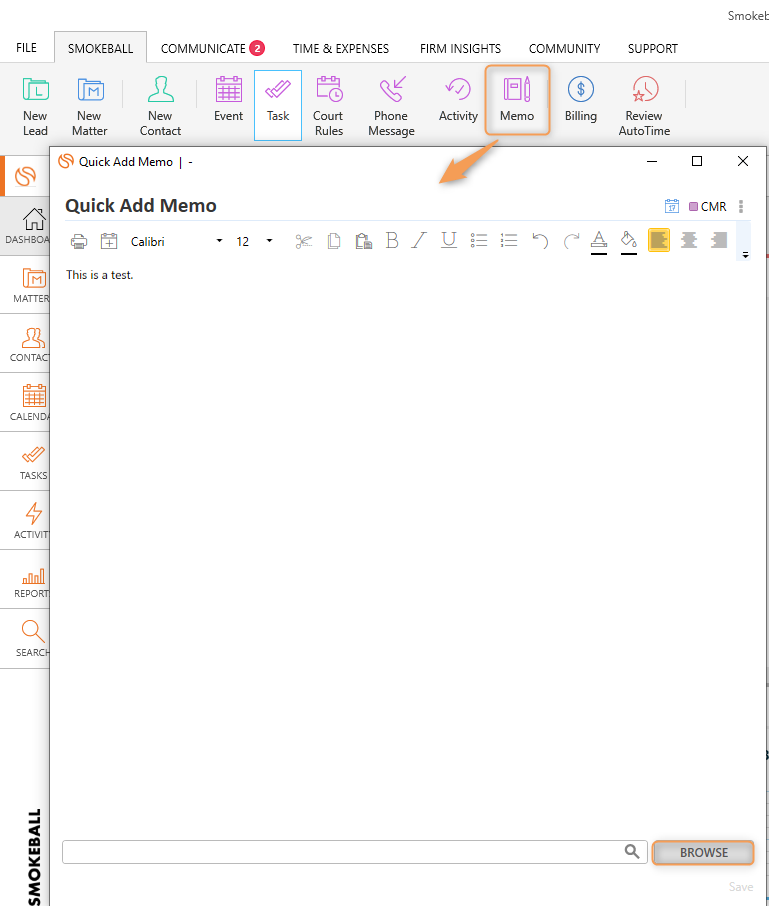Open the Activity ribbon button
The image size is (769, 906).
[458, 99]
